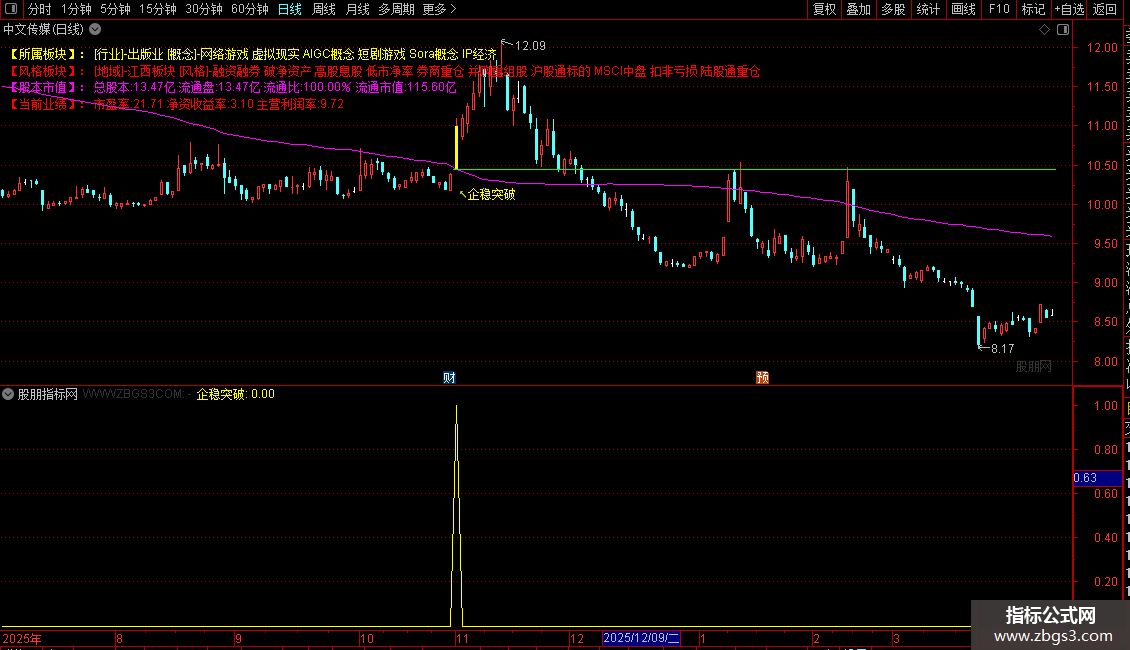
Task: Switch to the 分时 tab
Action: 40,9
